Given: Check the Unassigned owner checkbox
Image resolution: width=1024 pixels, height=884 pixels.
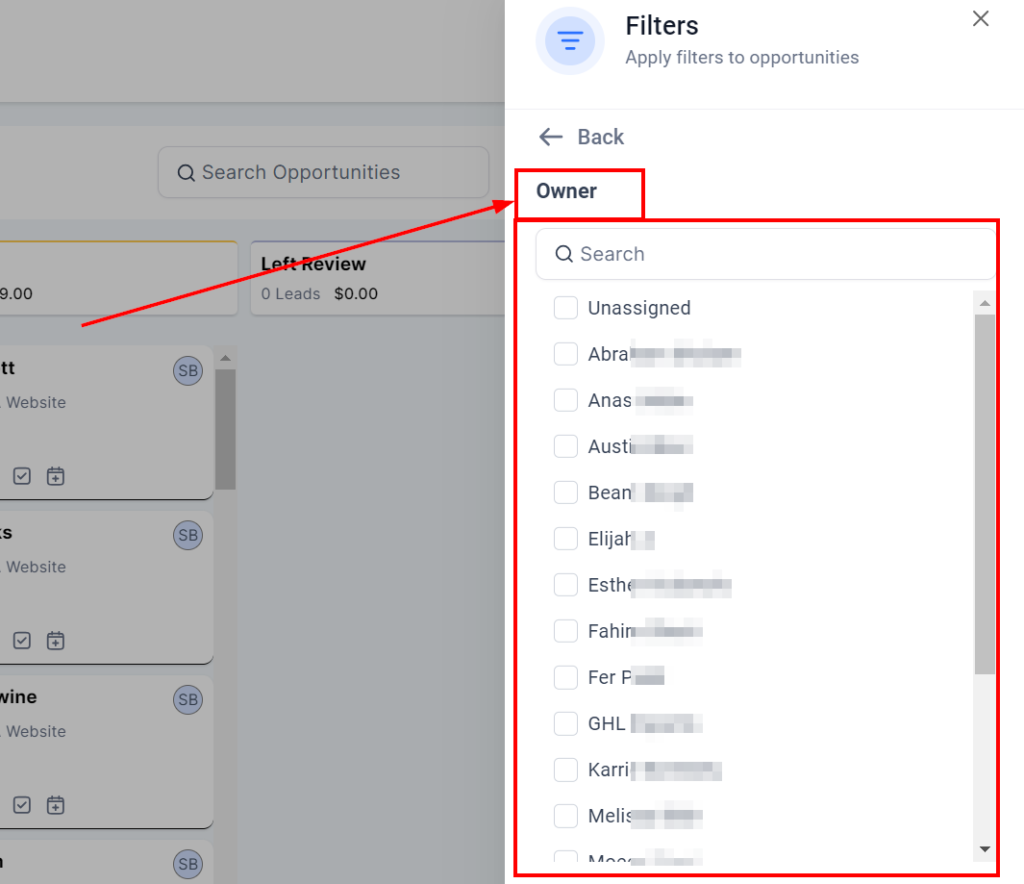Looking at the screenshot, I should pyautogui.click(x=566, y=308).
